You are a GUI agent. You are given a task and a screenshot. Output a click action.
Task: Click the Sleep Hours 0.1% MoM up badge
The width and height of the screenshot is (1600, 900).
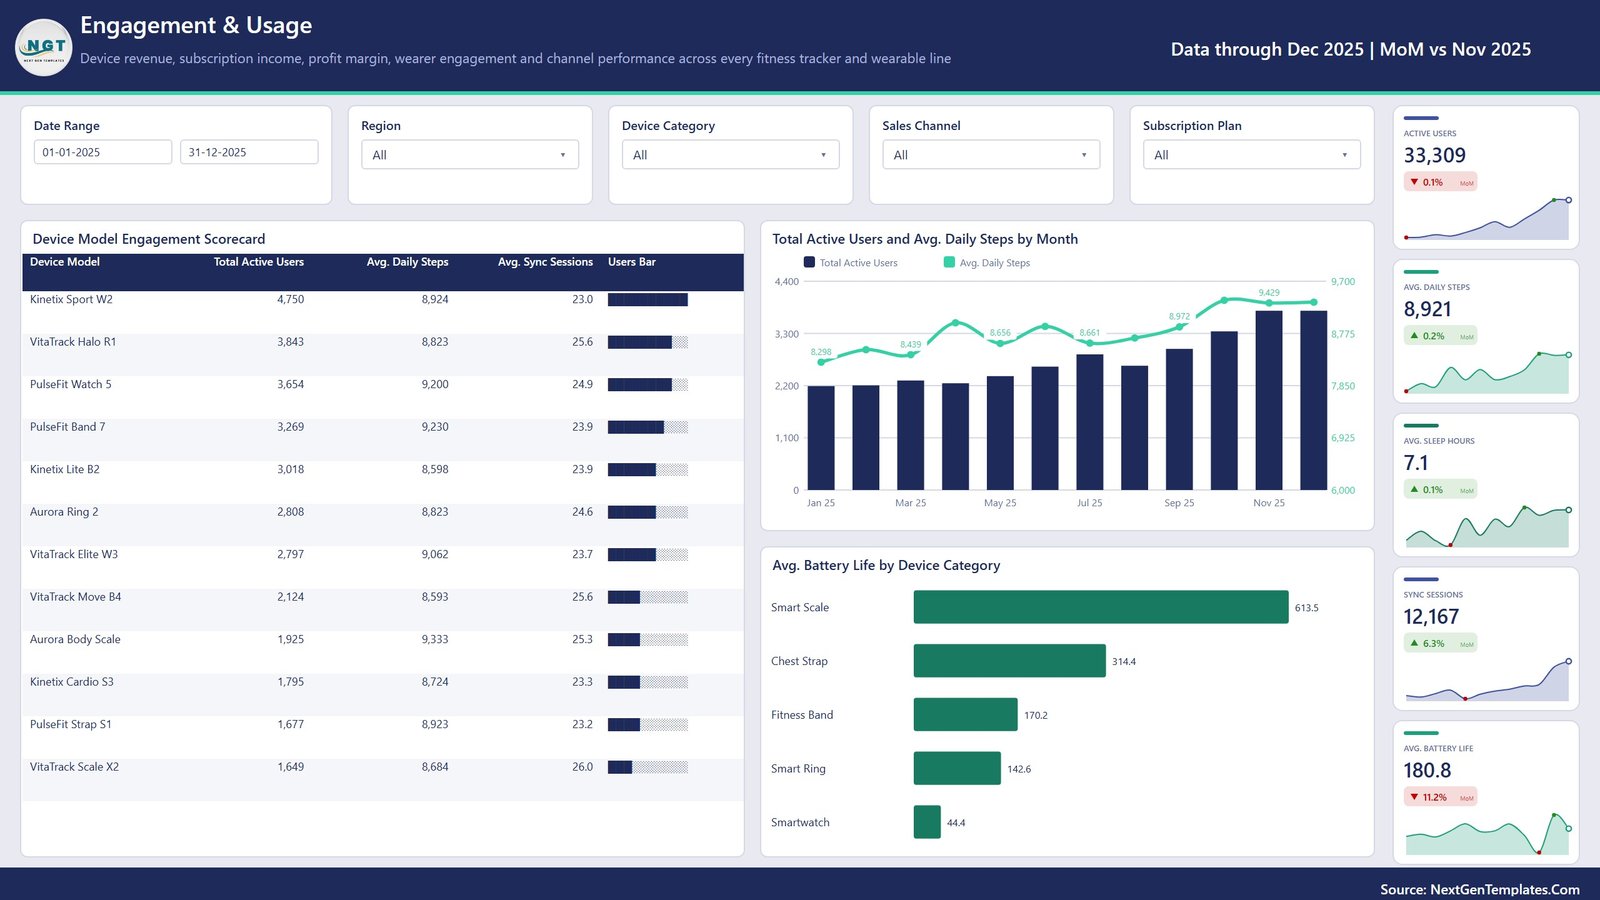[x=1440, y=490]
